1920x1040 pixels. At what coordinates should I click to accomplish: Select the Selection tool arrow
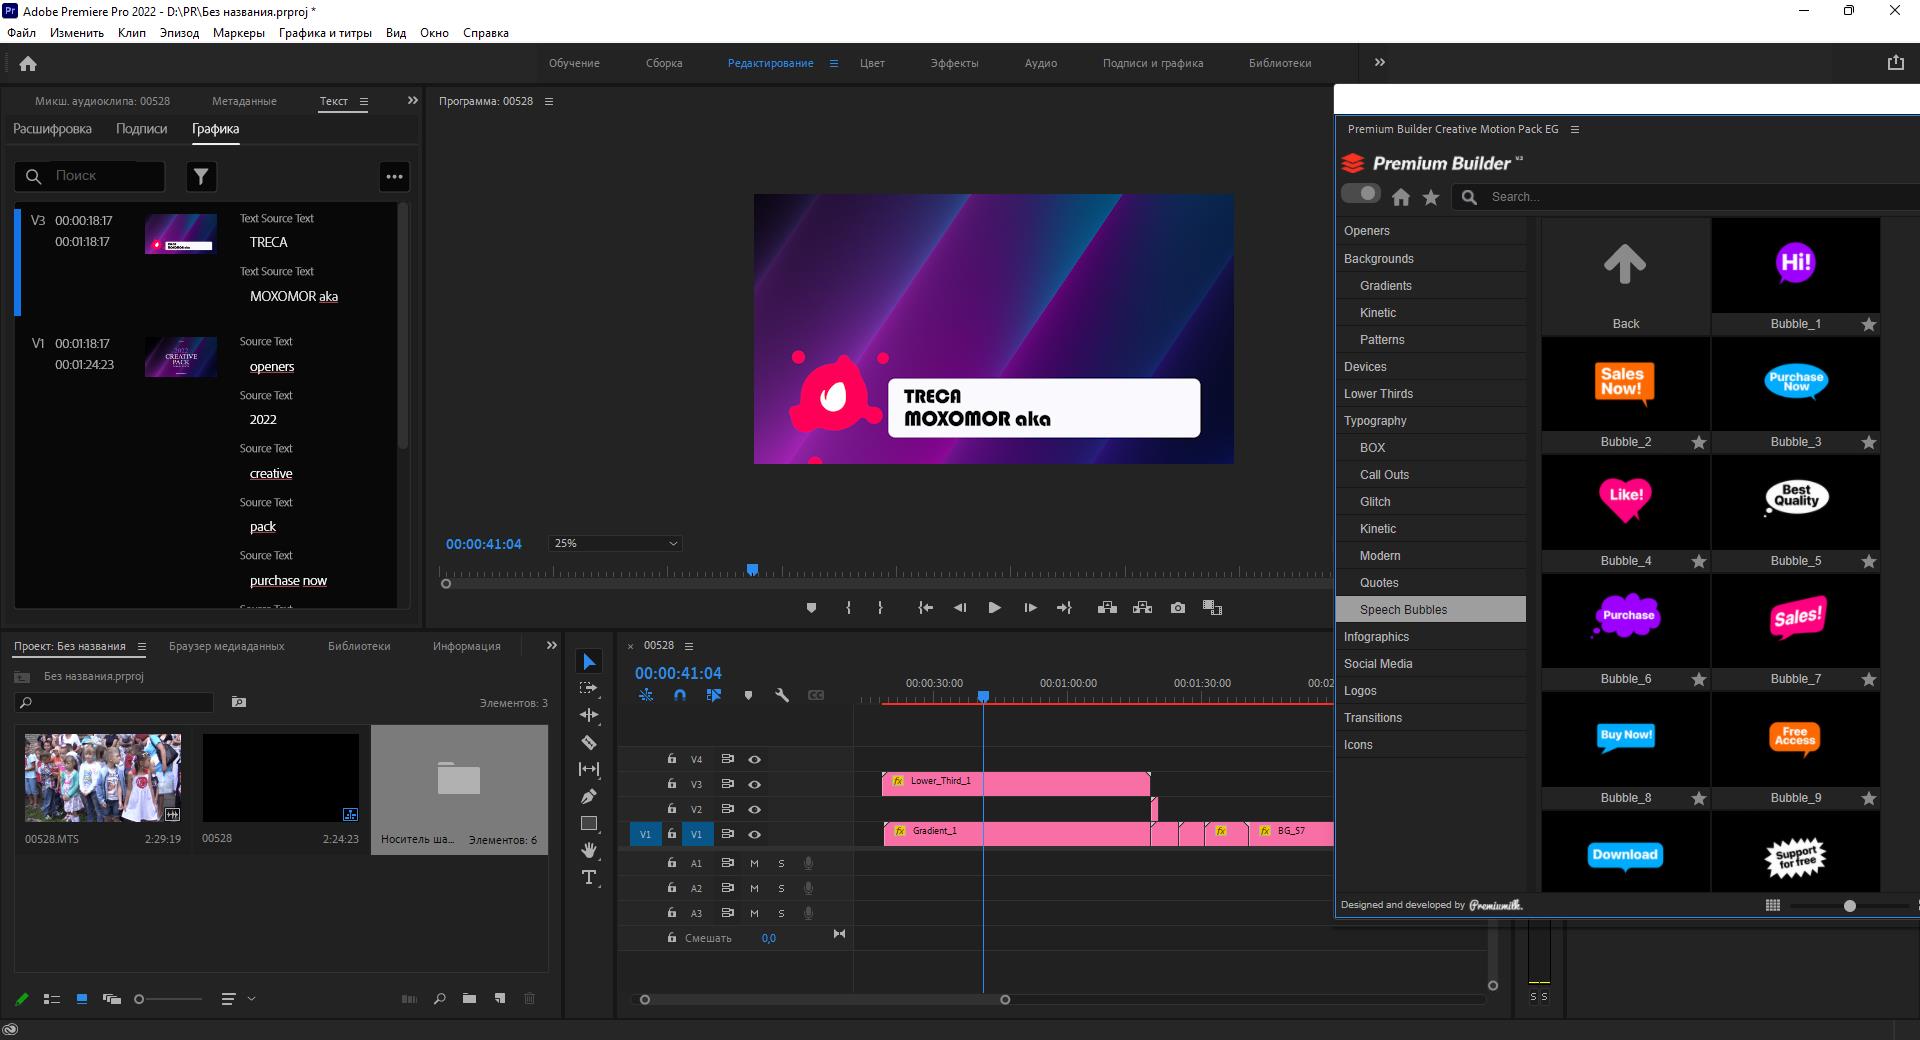(589, 662)
